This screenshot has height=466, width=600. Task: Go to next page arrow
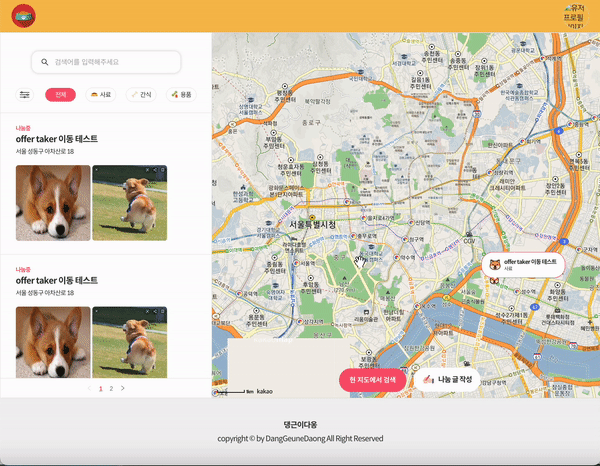[122, 388]
